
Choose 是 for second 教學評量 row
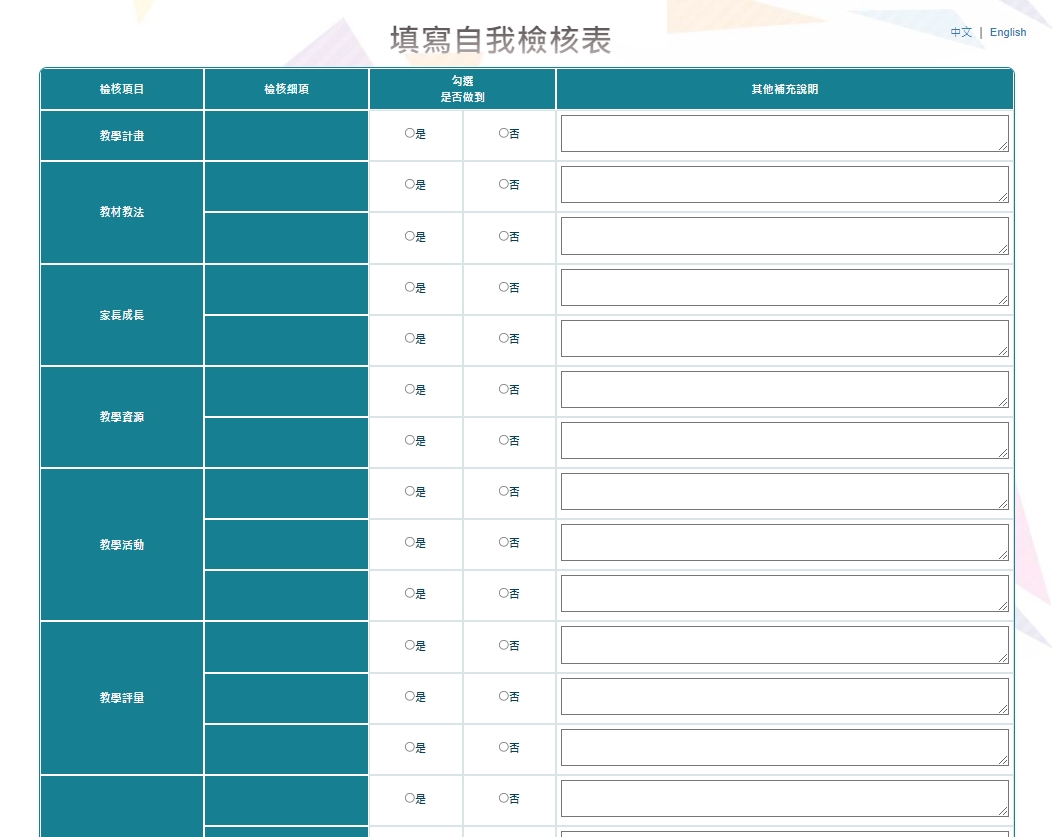pos(409,695)
